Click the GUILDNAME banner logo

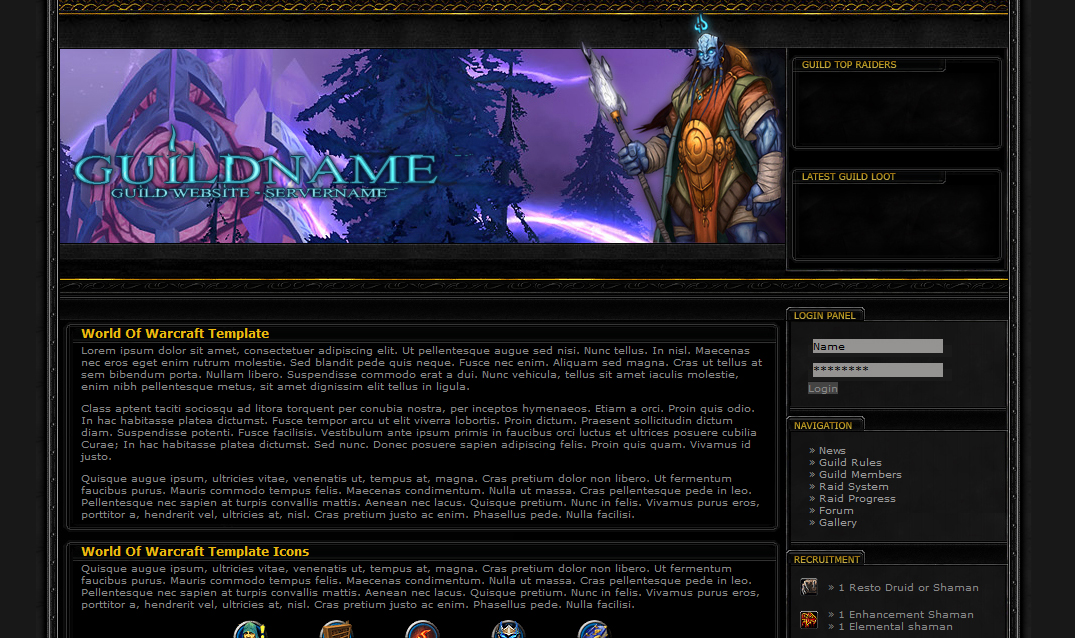coord(254,167)
